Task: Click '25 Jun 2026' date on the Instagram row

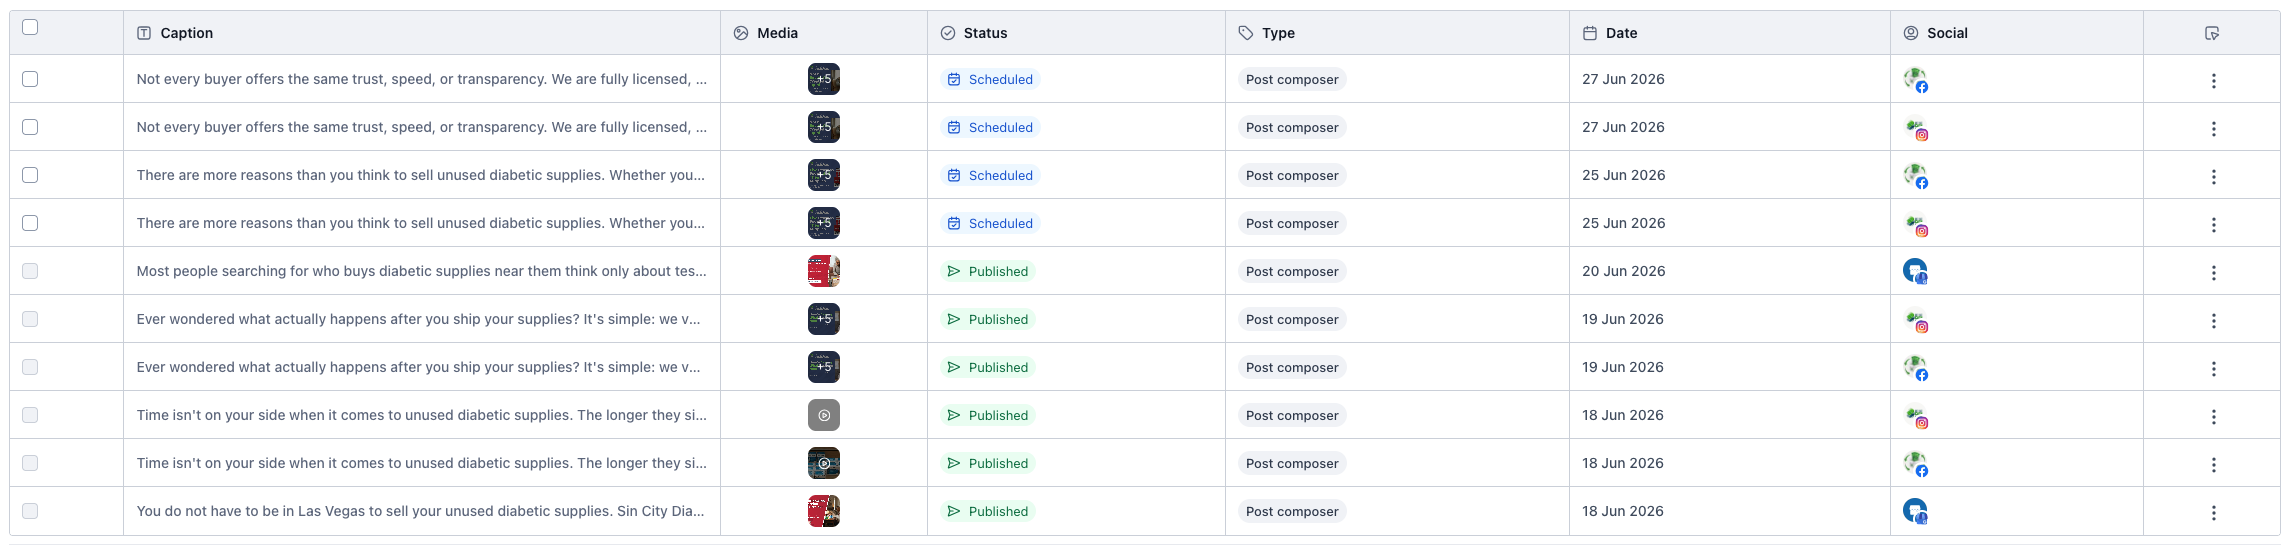Action: 1624,223
